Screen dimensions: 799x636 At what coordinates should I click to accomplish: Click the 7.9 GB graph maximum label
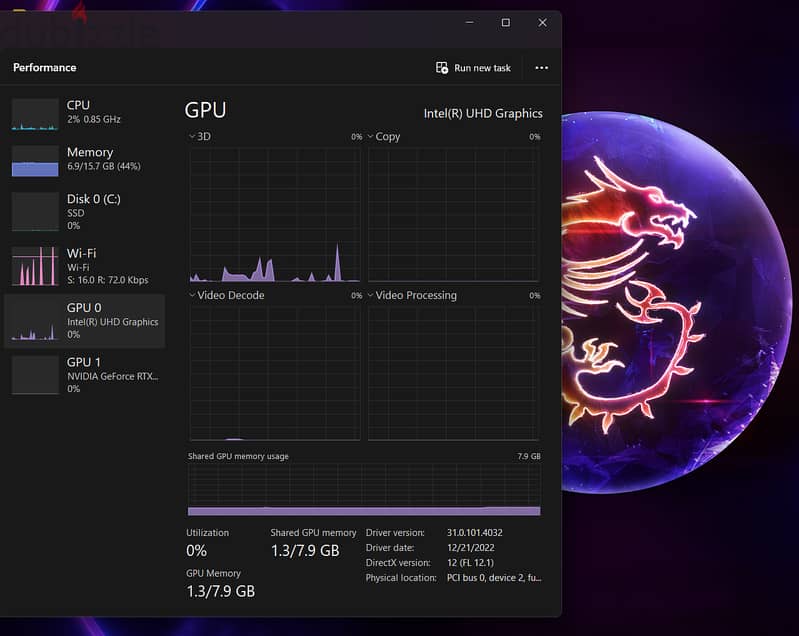[528, 456]
